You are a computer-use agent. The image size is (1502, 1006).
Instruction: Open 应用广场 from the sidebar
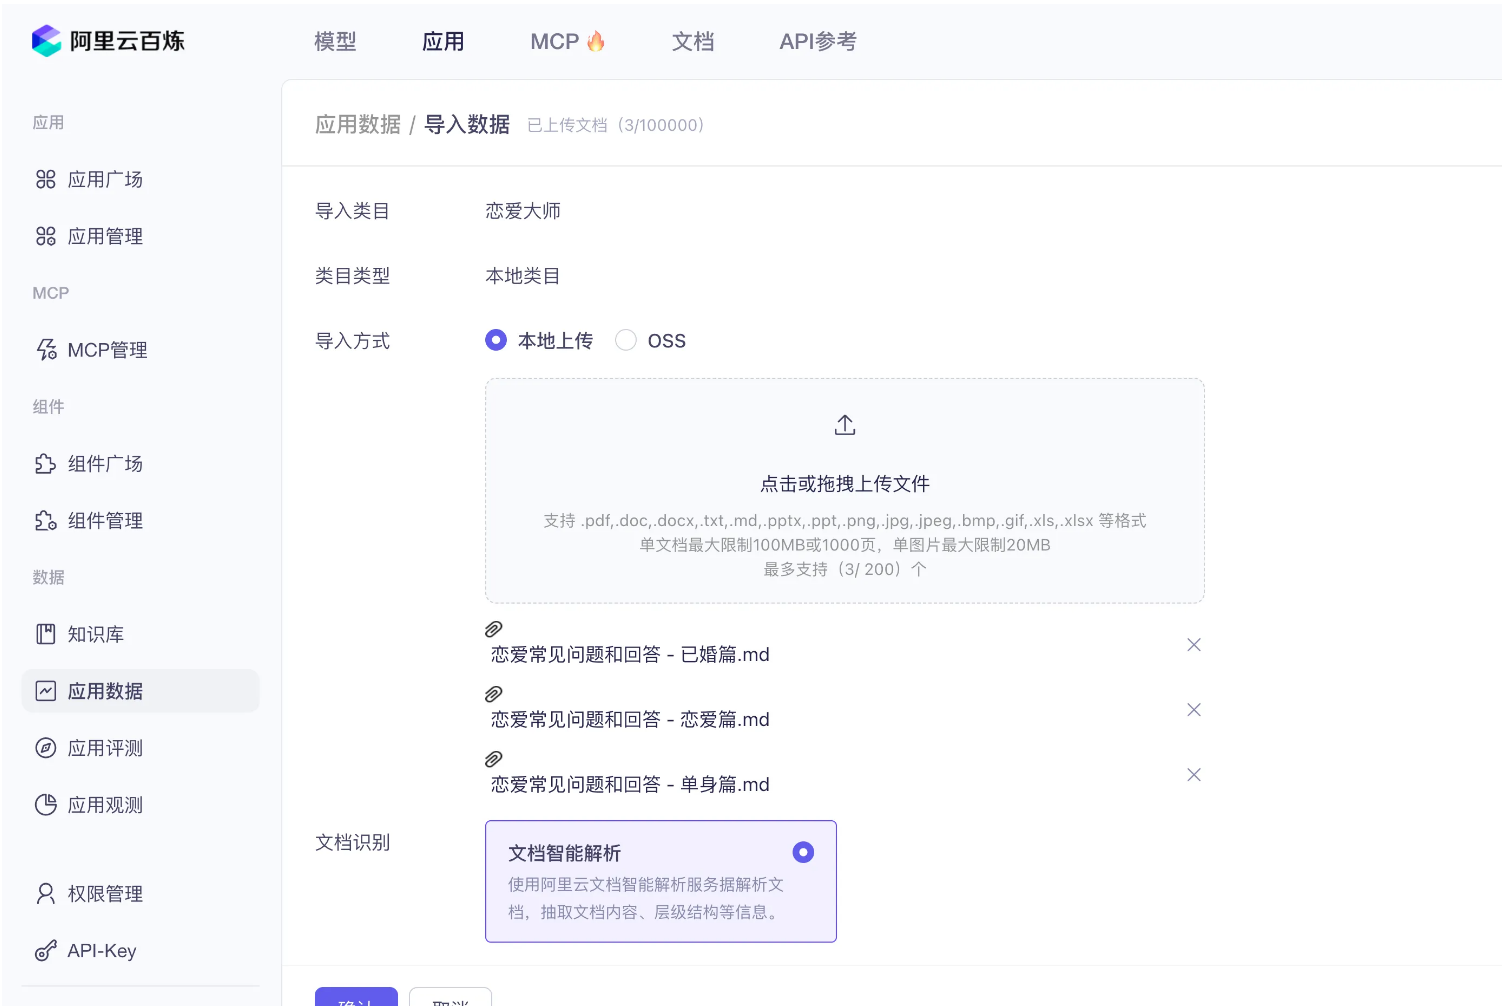[104, 180]
